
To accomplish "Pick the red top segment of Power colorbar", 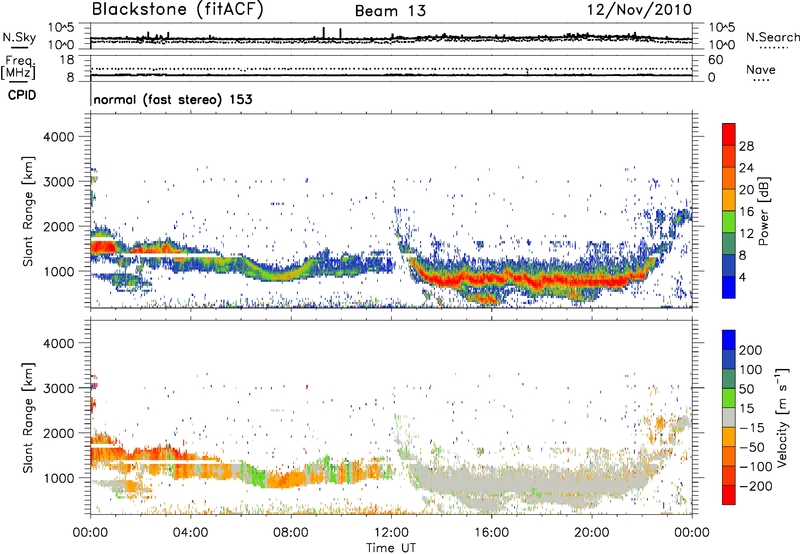I will coord(729,134).
